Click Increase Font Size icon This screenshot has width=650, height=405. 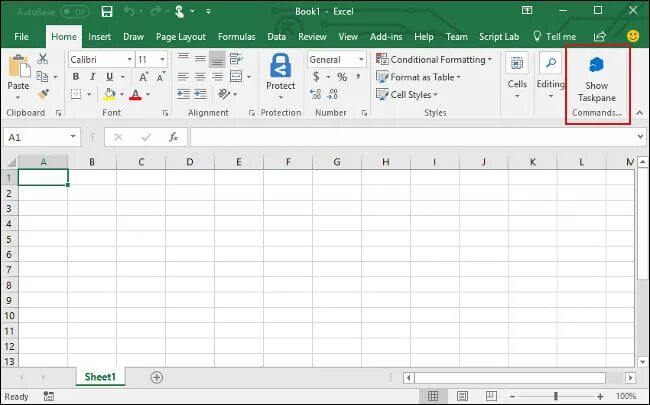(x=143, y=77)
